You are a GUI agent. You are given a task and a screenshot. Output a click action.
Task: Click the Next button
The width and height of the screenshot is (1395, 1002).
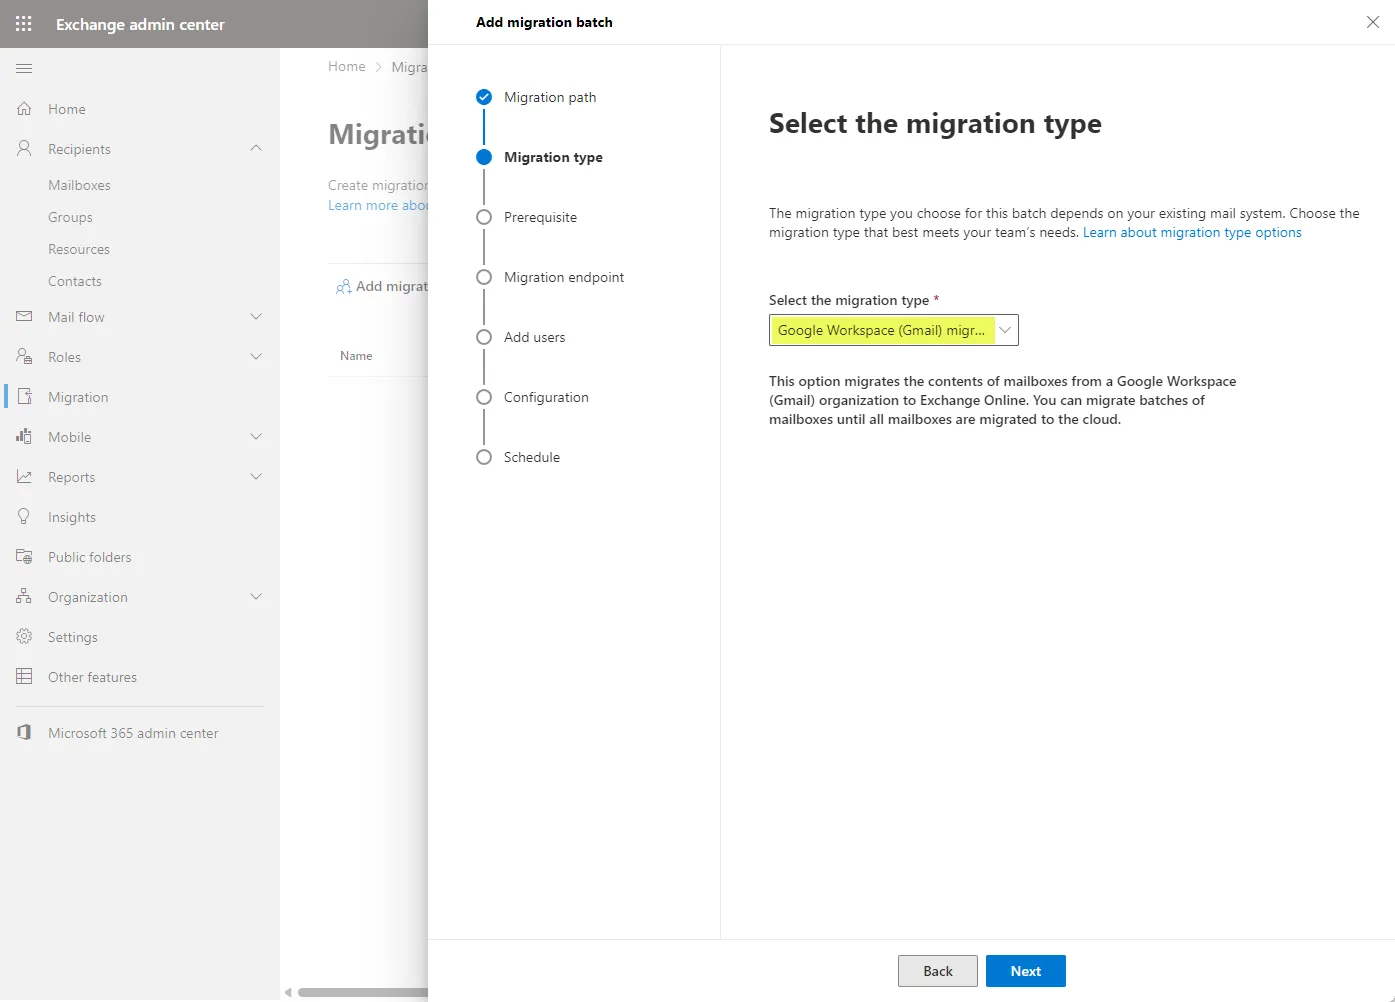(1025, 970)
